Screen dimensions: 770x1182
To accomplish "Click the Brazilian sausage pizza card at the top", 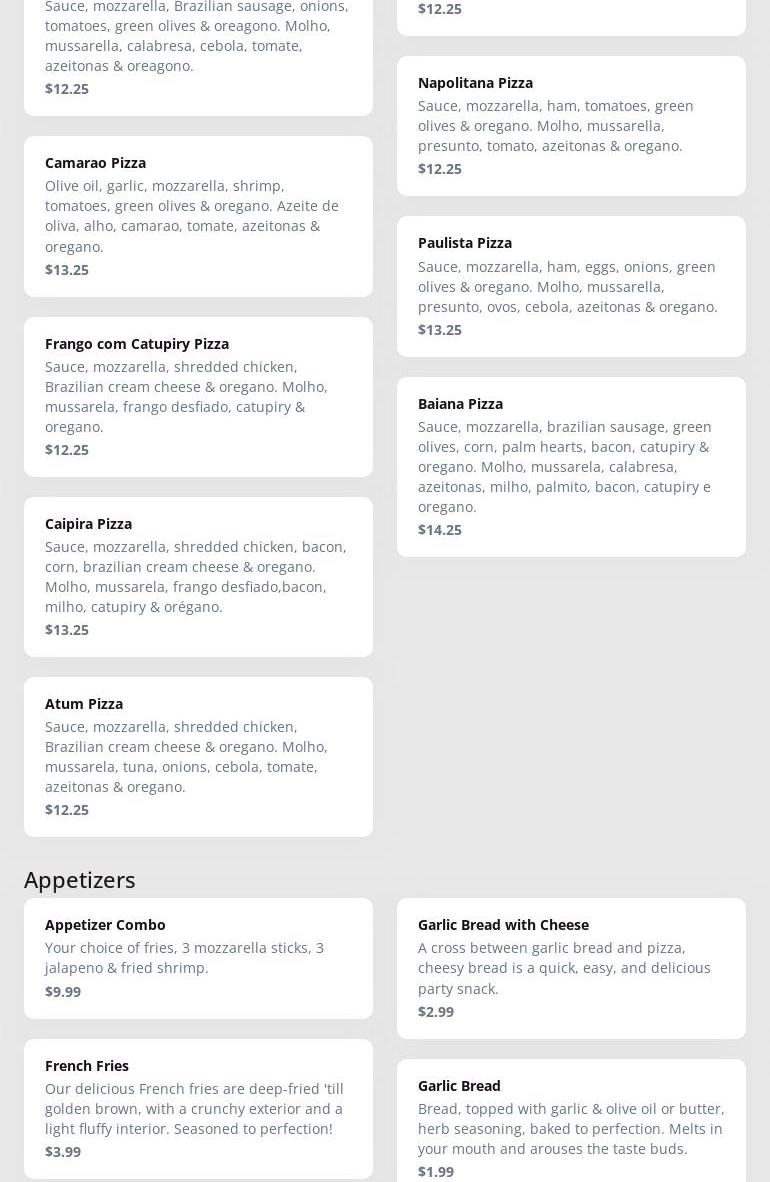I will [198, 50].
